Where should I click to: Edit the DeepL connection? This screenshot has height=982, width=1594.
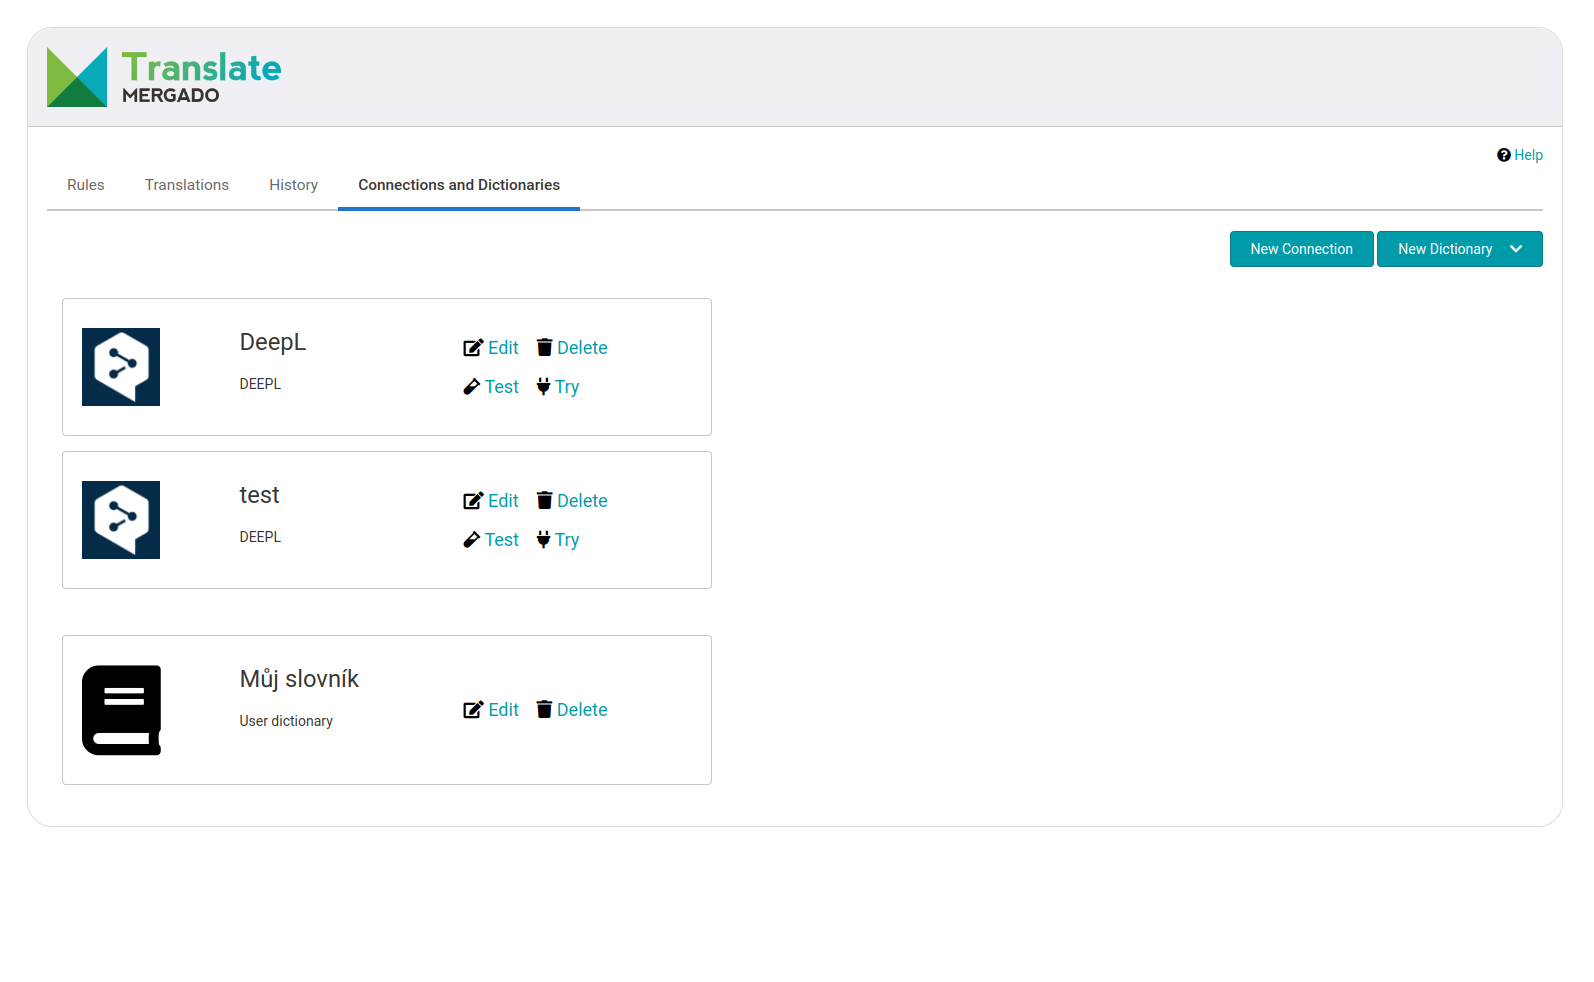(503, 348)
